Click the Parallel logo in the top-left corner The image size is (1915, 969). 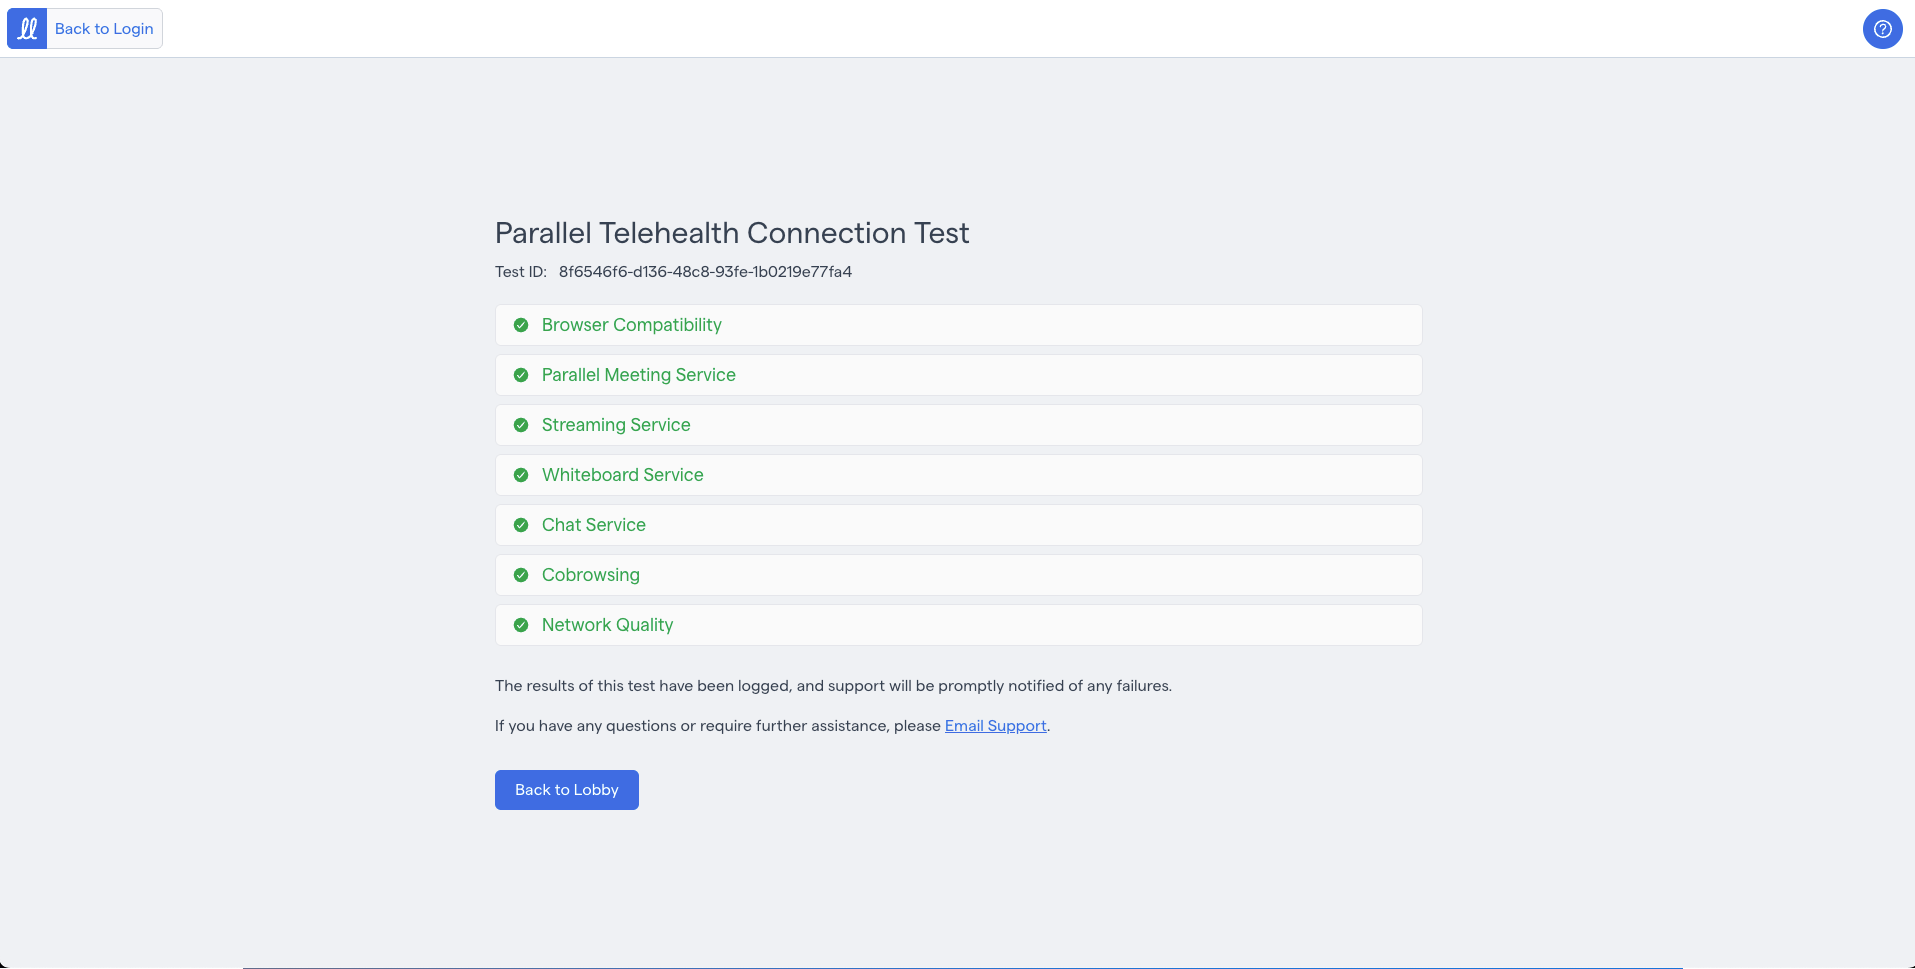tap(26, 28)
